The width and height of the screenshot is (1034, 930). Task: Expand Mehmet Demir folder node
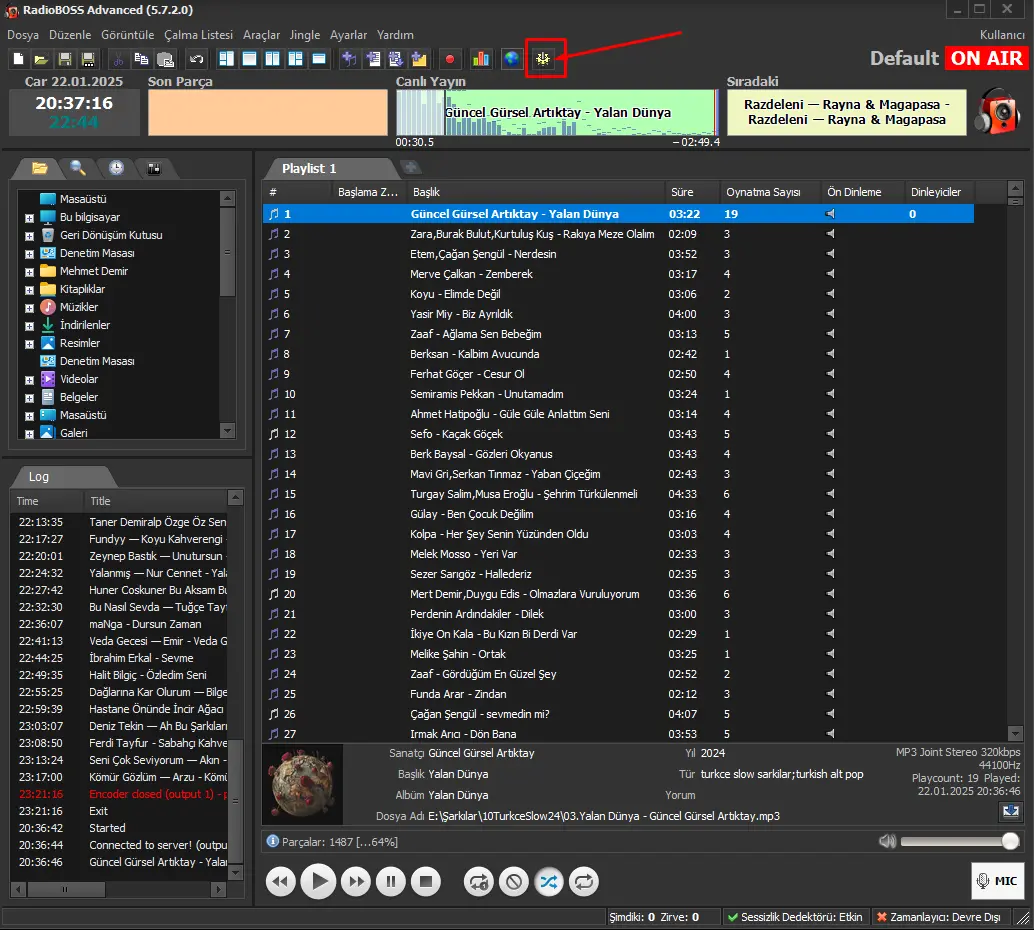coord(29,272)
